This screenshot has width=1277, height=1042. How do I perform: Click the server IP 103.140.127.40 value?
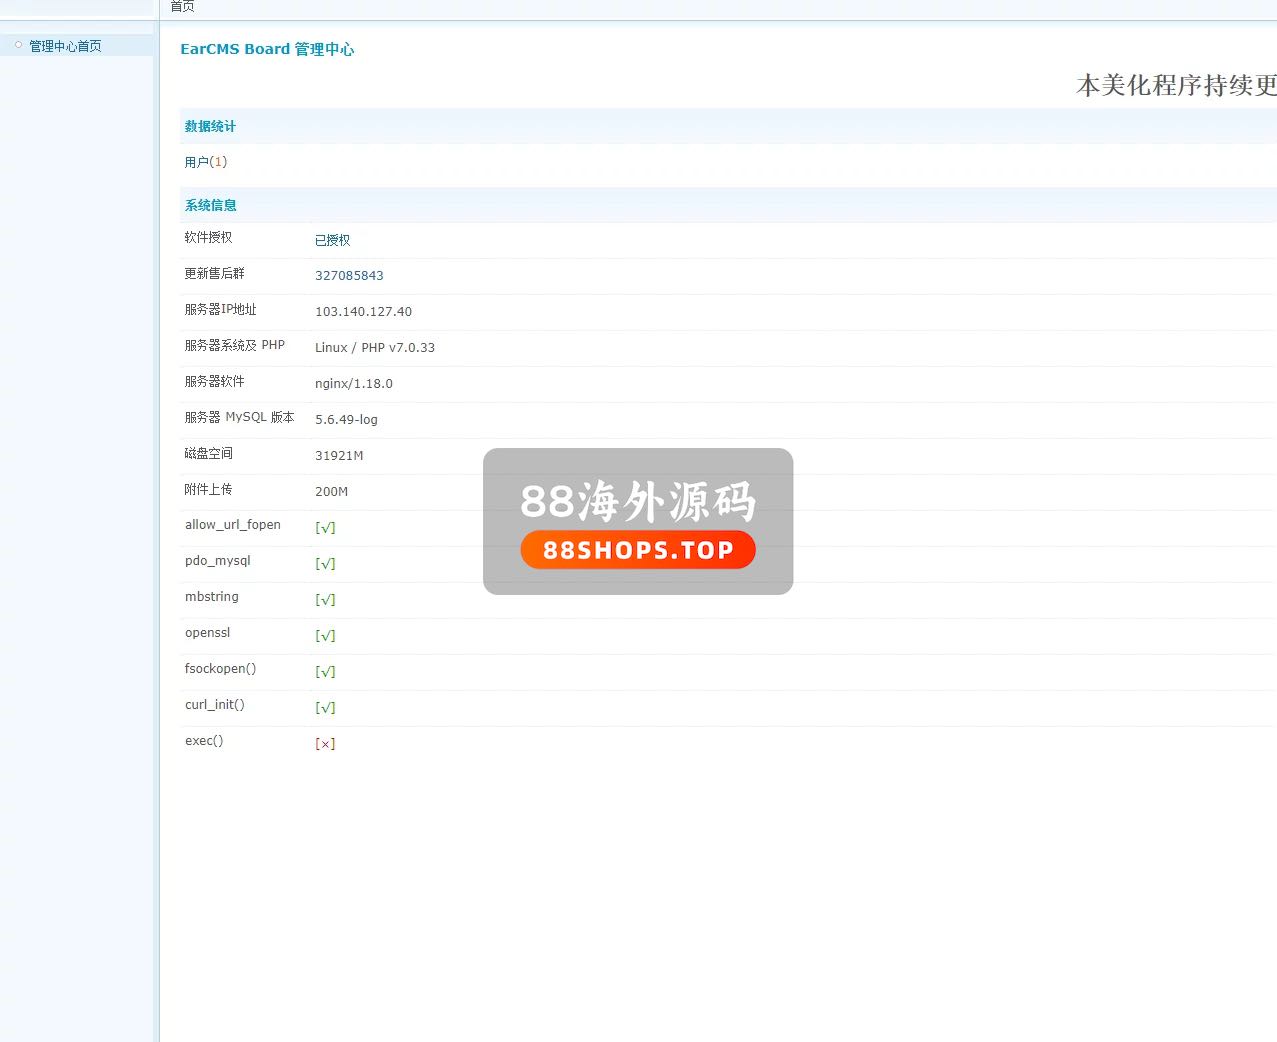click(363, 312)
